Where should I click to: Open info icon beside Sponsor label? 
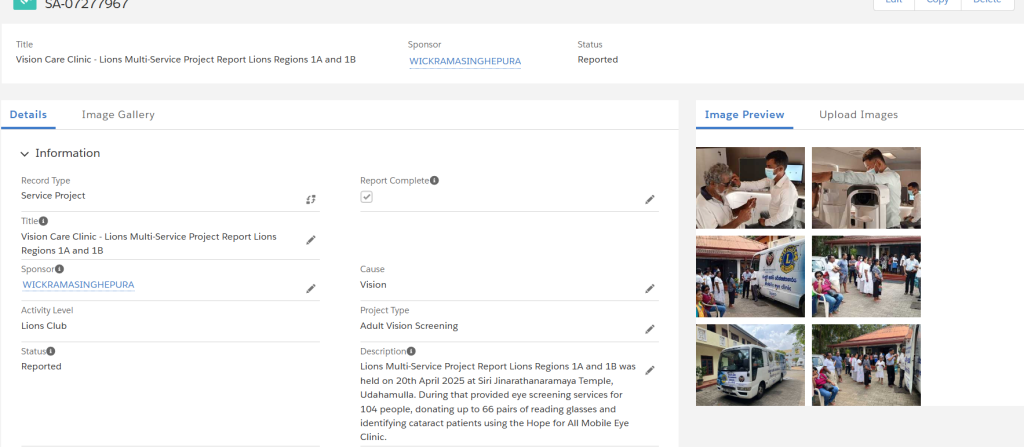59,269
